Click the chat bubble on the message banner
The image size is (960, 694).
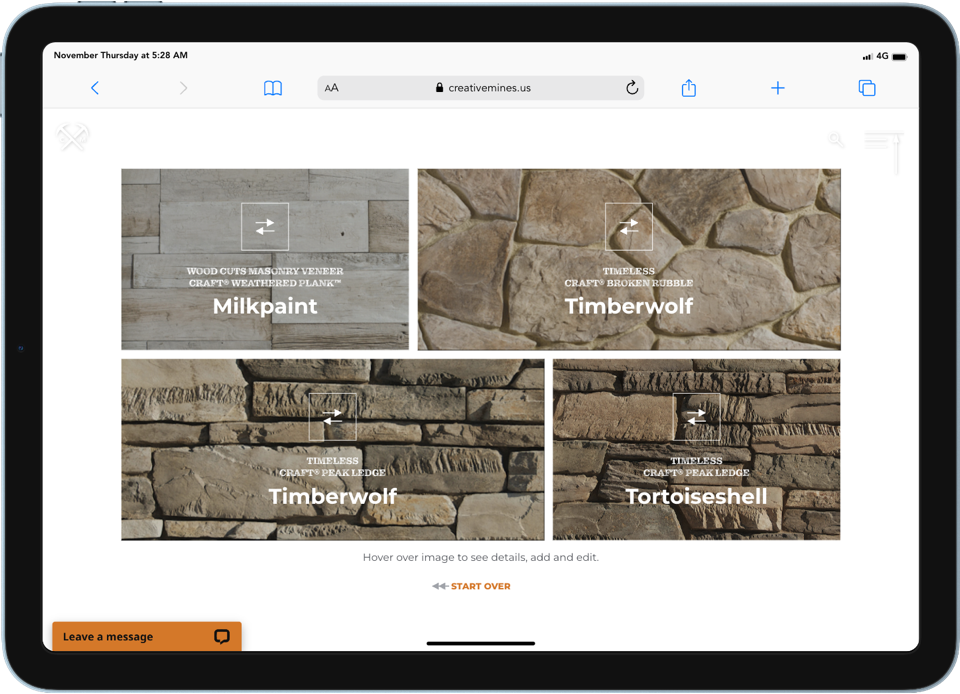(221, 636)
